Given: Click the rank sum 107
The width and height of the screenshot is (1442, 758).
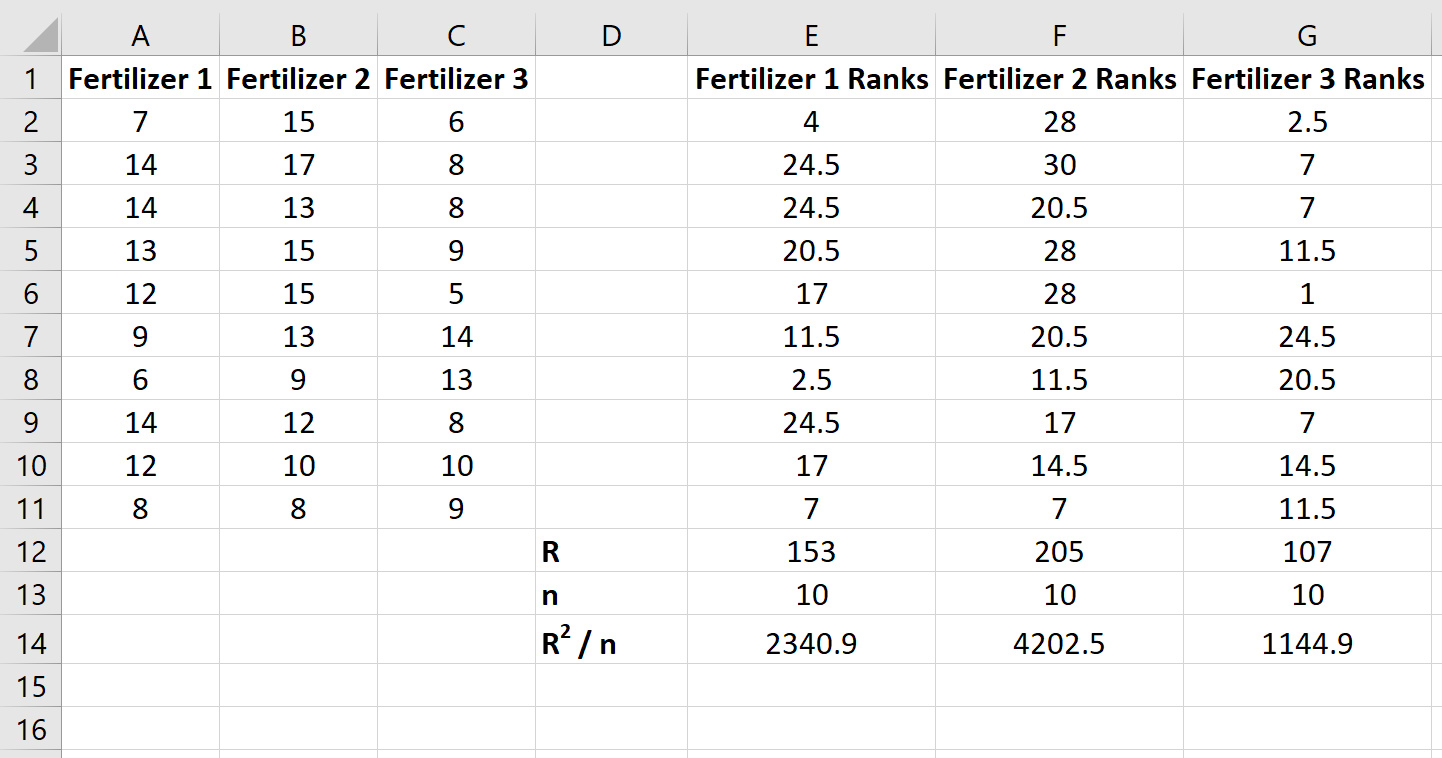Looking at the screenshot, I should (1308, 551).
